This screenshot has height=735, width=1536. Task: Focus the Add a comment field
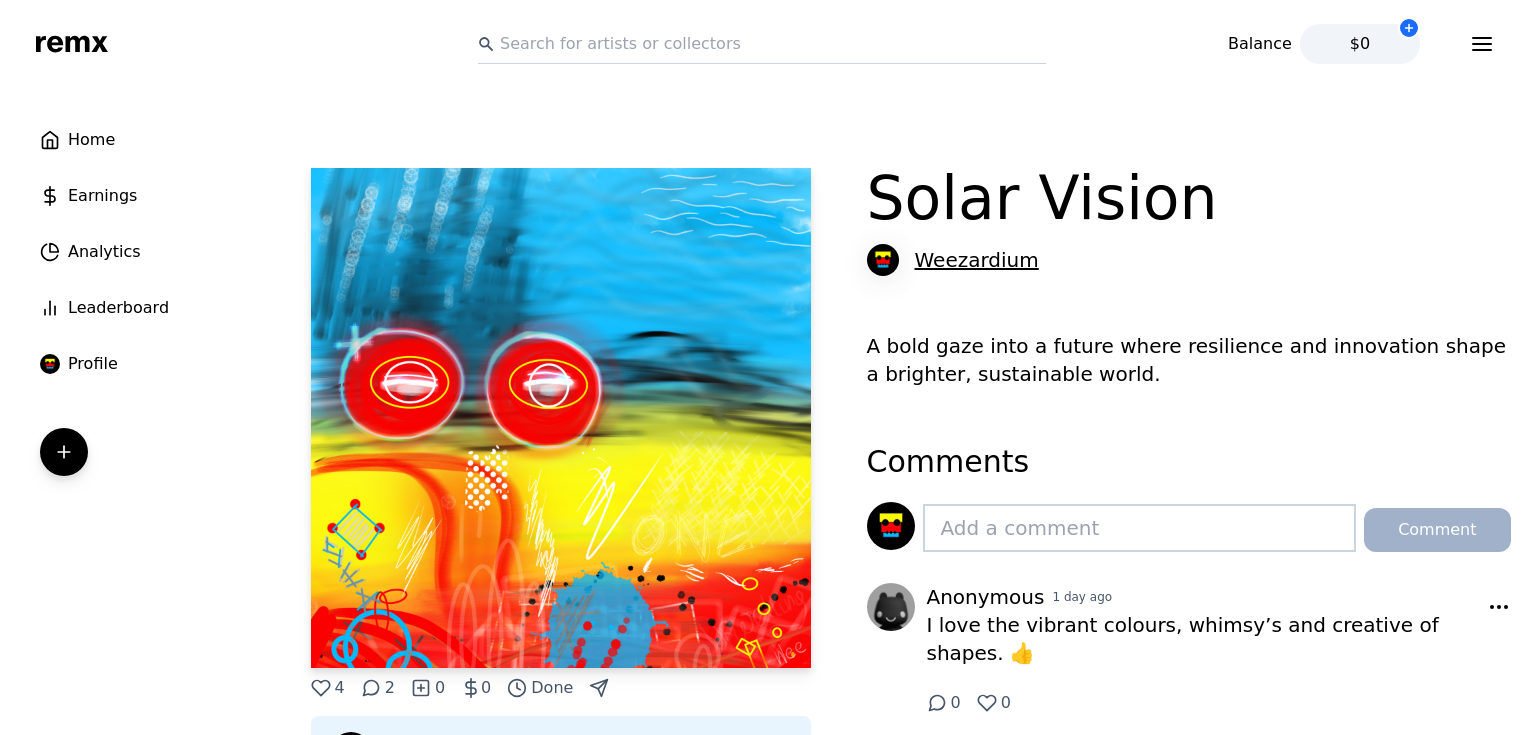[x=1138, y=528]
